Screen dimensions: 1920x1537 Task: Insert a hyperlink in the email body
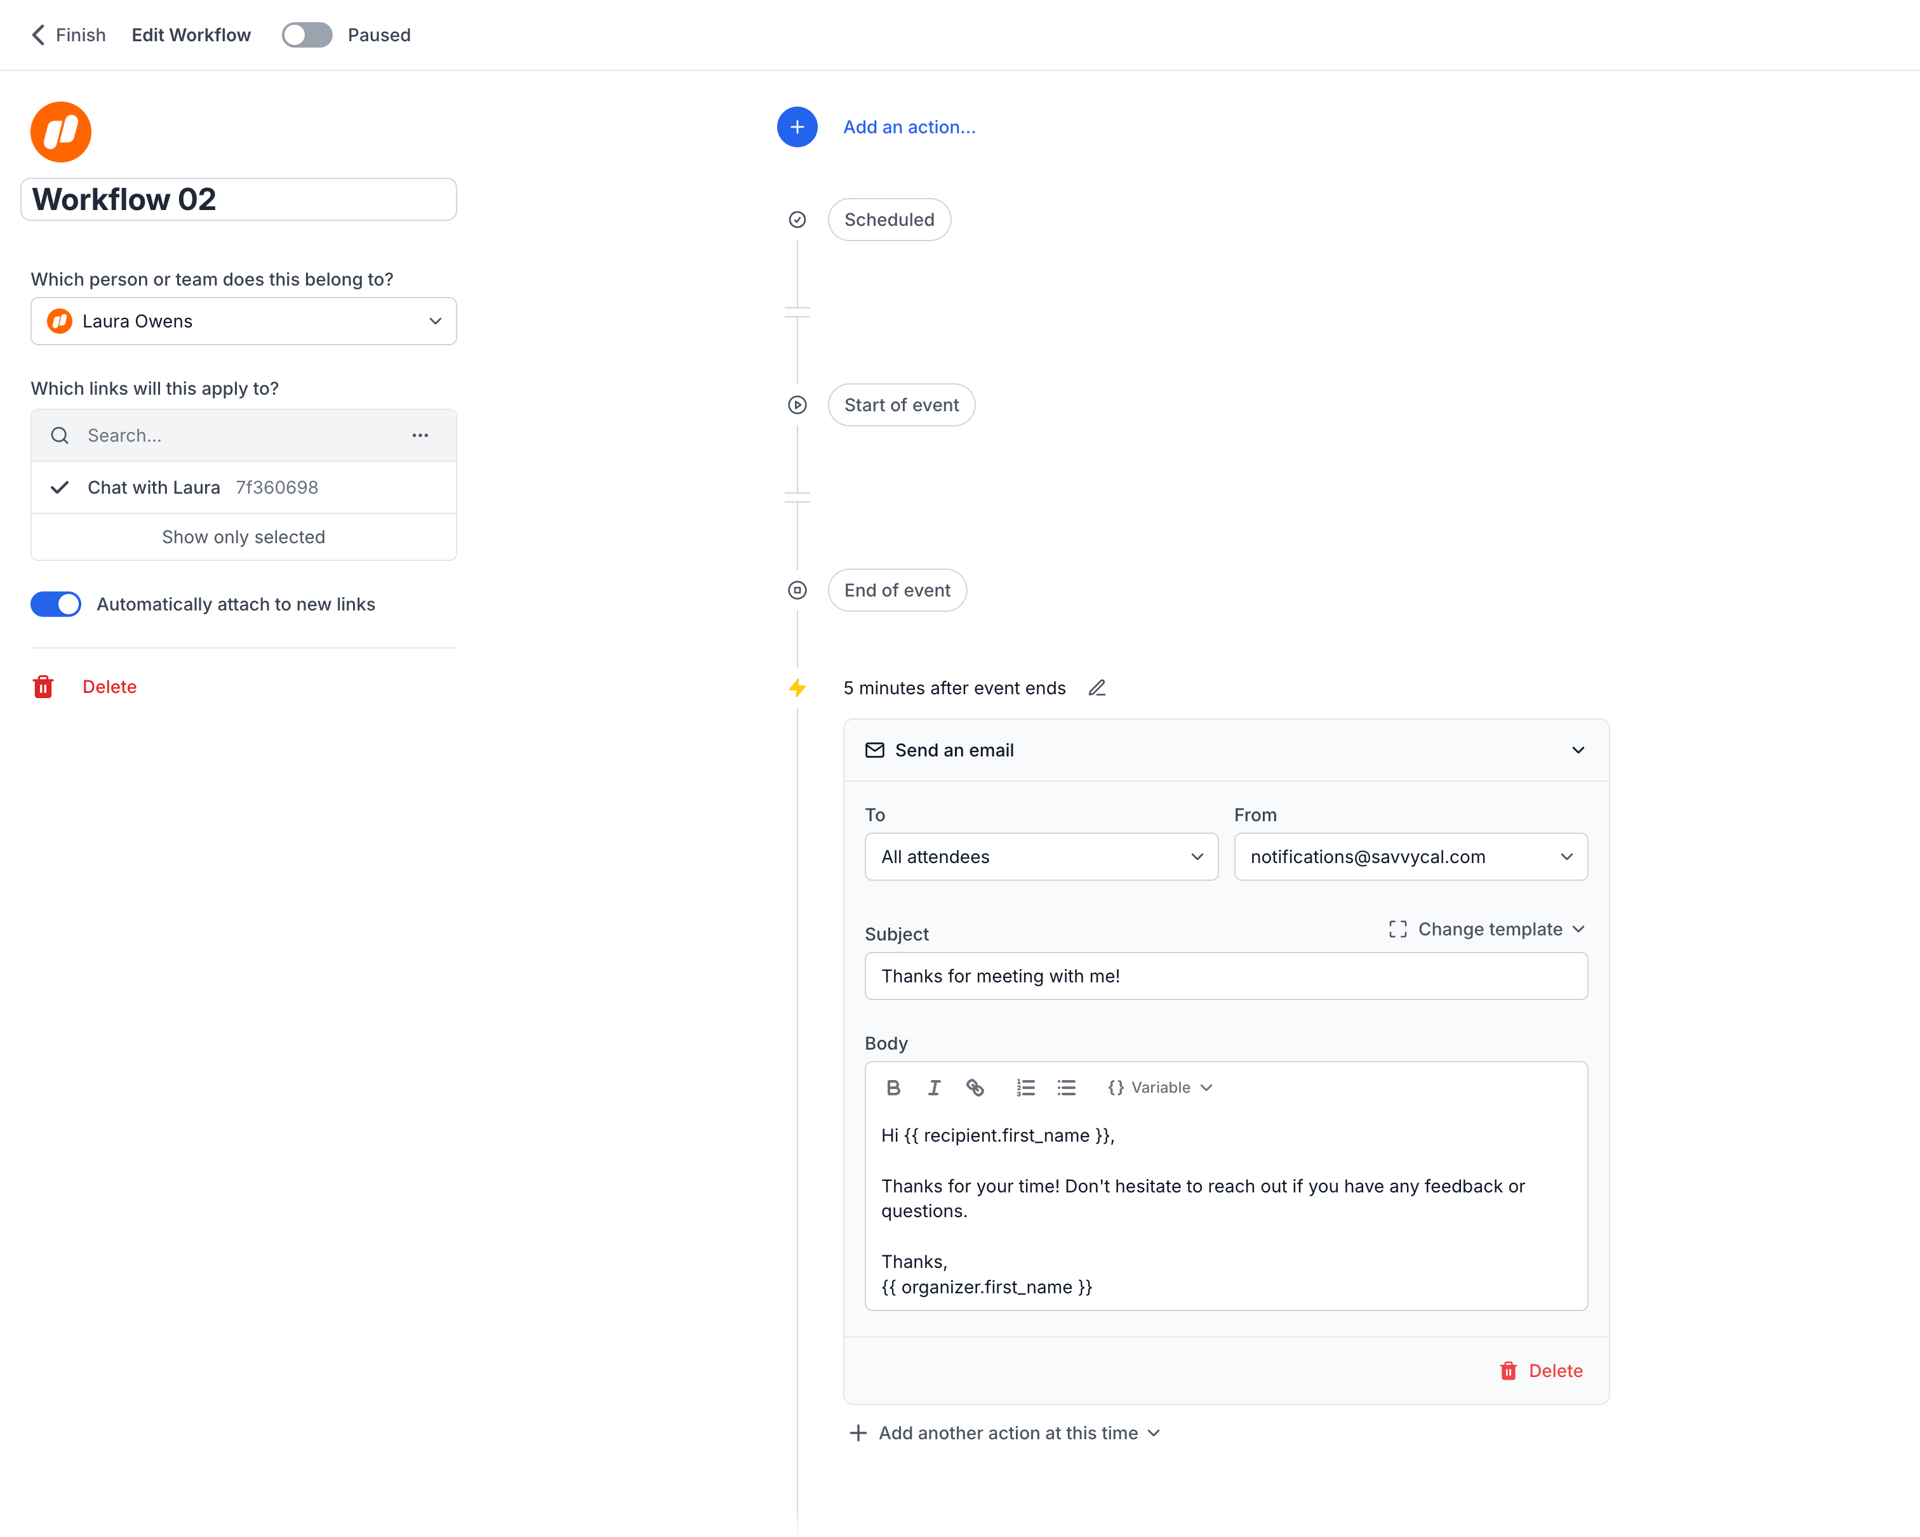tap(975, 1087)
